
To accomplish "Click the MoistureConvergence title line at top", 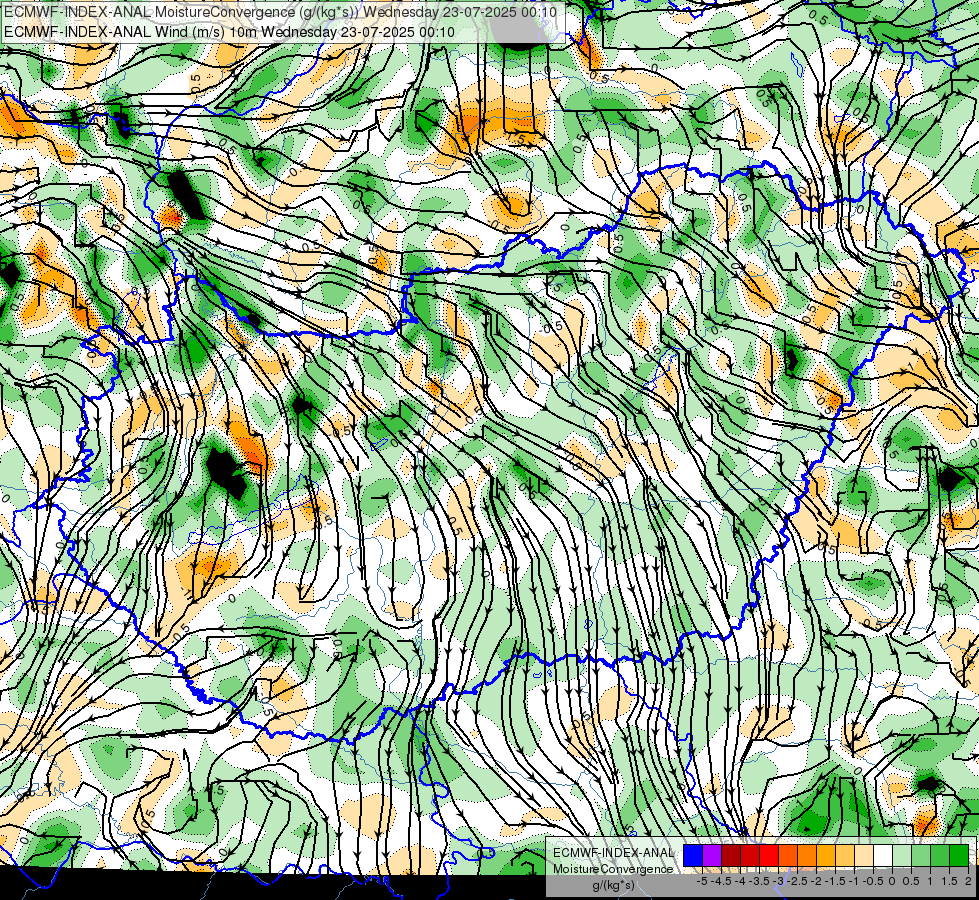I will (280, 11).
